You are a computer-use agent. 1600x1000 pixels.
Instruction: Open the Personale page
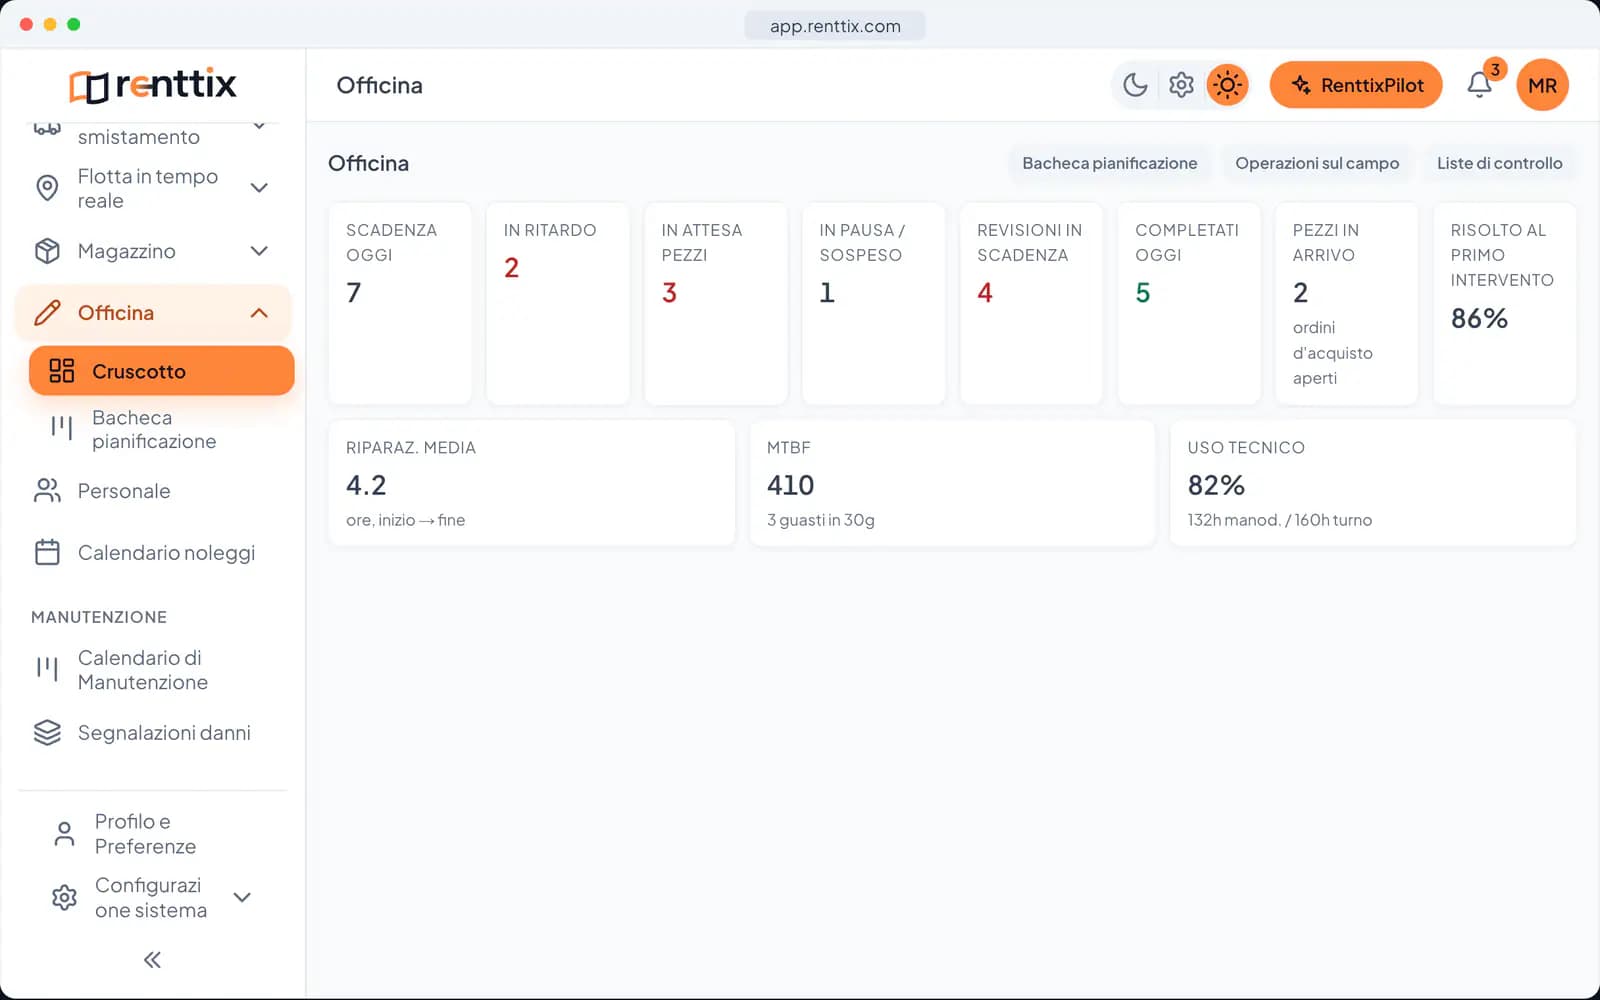pyautogui.click(x=153, y=491)
